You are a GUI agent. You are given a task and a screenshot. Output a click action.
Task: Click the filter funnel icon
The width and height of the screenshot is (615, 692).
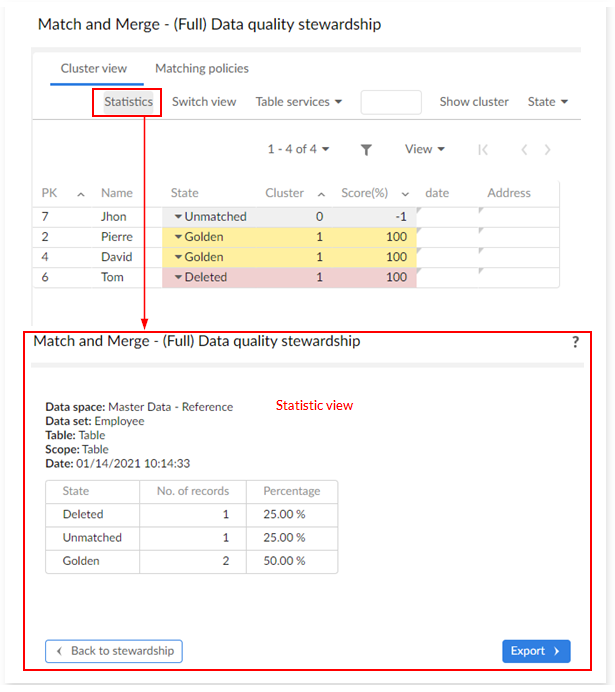point(367,150)
